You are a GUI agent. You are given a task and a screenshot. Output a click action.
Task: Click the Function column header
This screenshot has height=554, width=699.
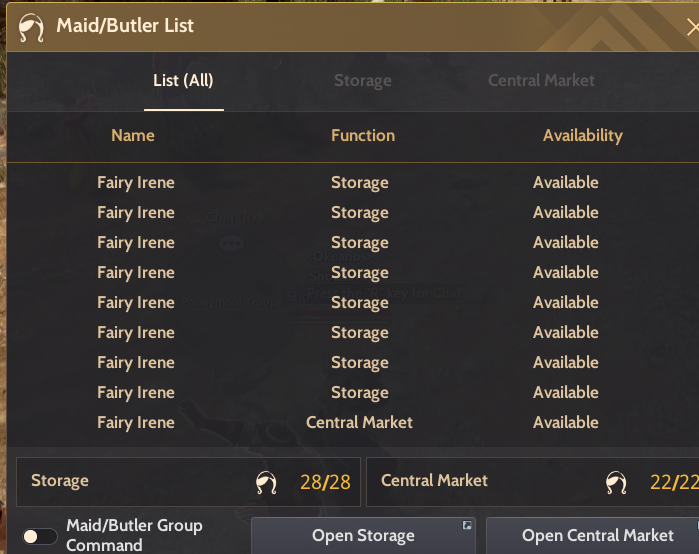363,135
